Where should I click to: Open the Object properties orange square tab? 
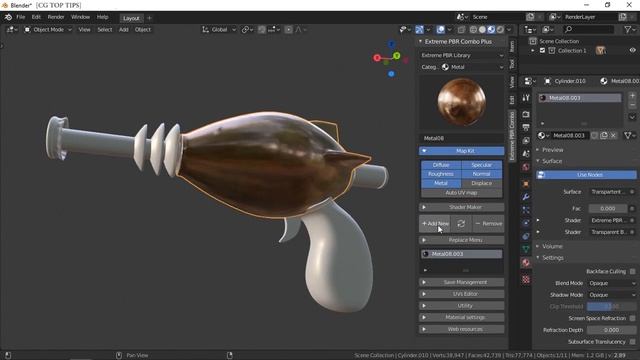pos(526,184)
